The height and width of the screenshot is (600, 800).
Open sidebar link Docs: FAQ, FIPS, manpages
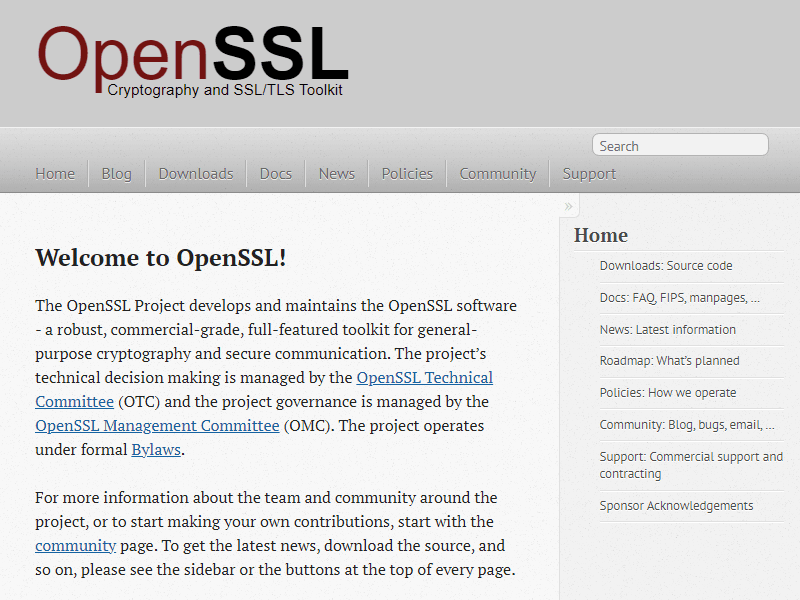[x=680, y=297]
